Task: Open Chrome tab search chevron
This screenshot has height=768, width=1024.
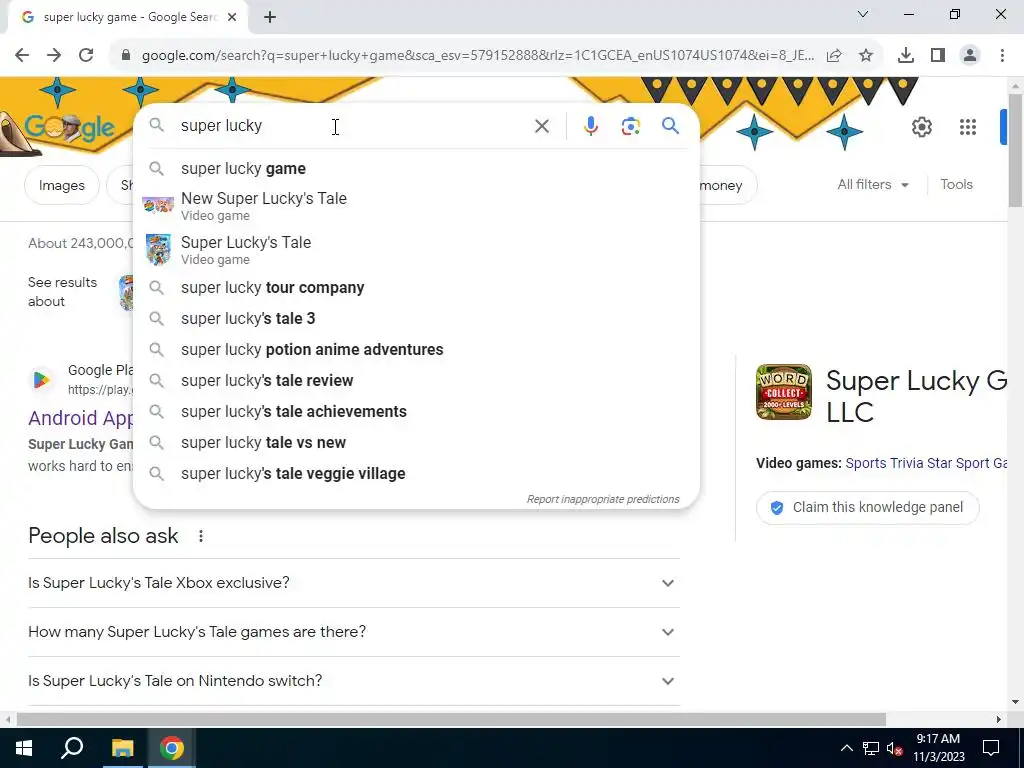Action: pyautogui.click(x=863, y=14)
